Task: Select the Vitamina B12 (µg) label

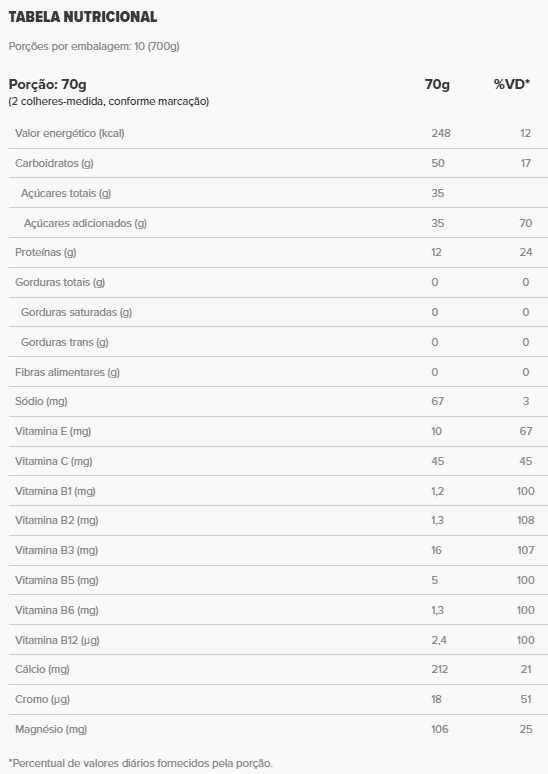Action: 57,640
